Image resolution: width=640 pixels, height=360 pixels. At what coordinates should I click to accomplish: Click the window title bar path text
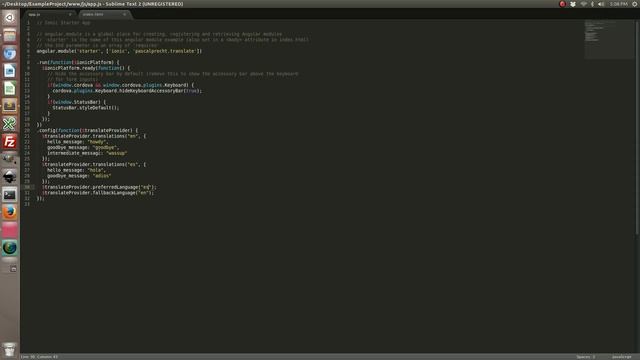tap(93, 4)
